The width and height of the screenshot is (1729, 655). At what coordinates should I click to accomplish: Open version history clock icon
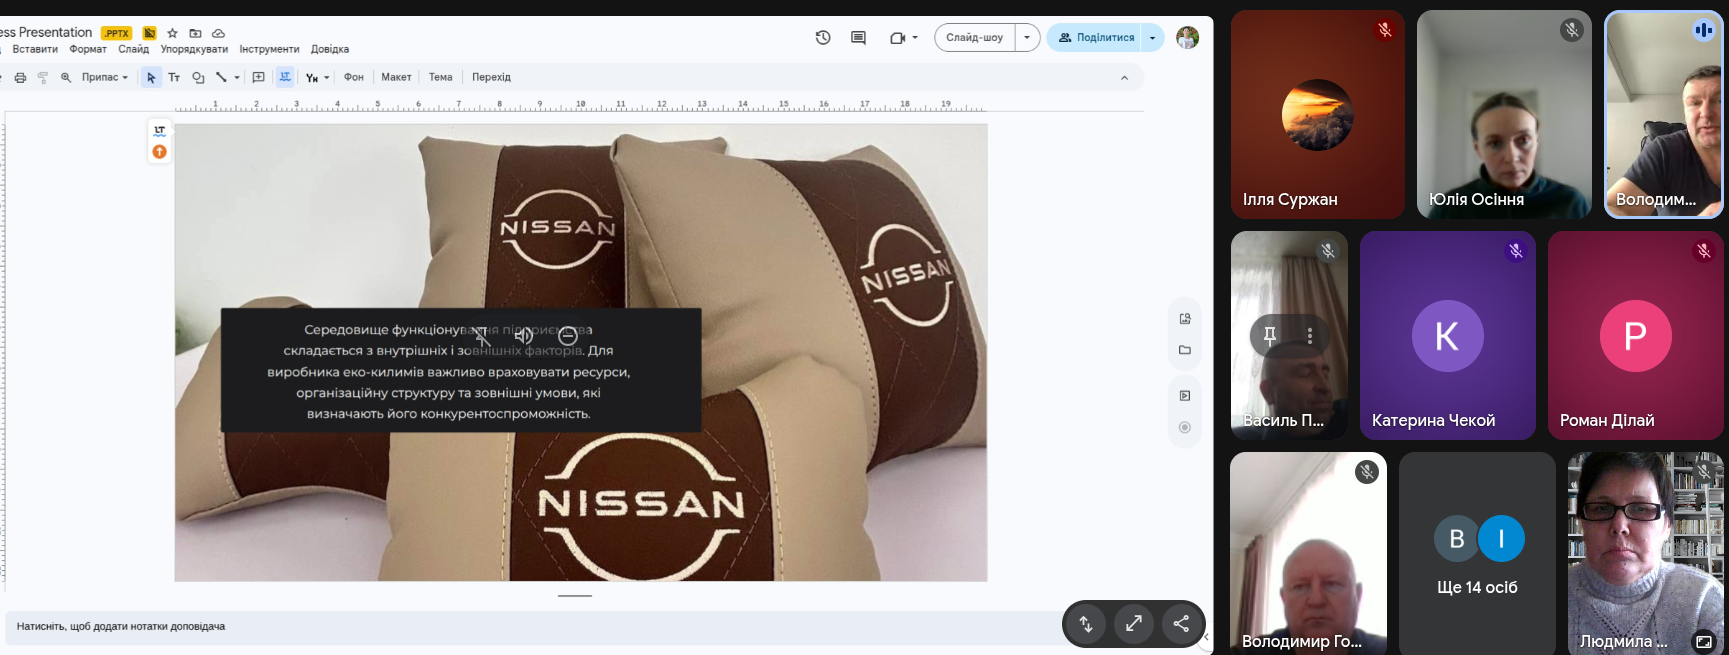[823, 38]
